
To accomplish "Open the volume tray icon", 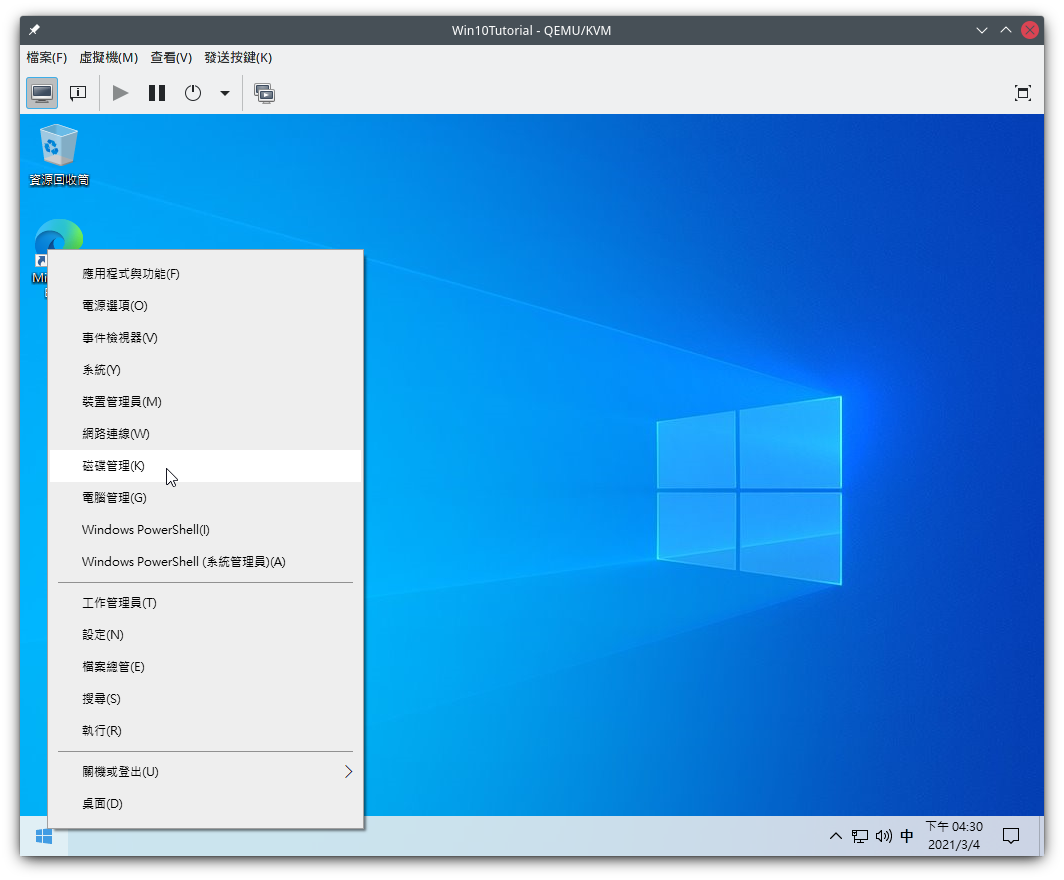I will tap(884, 836).
